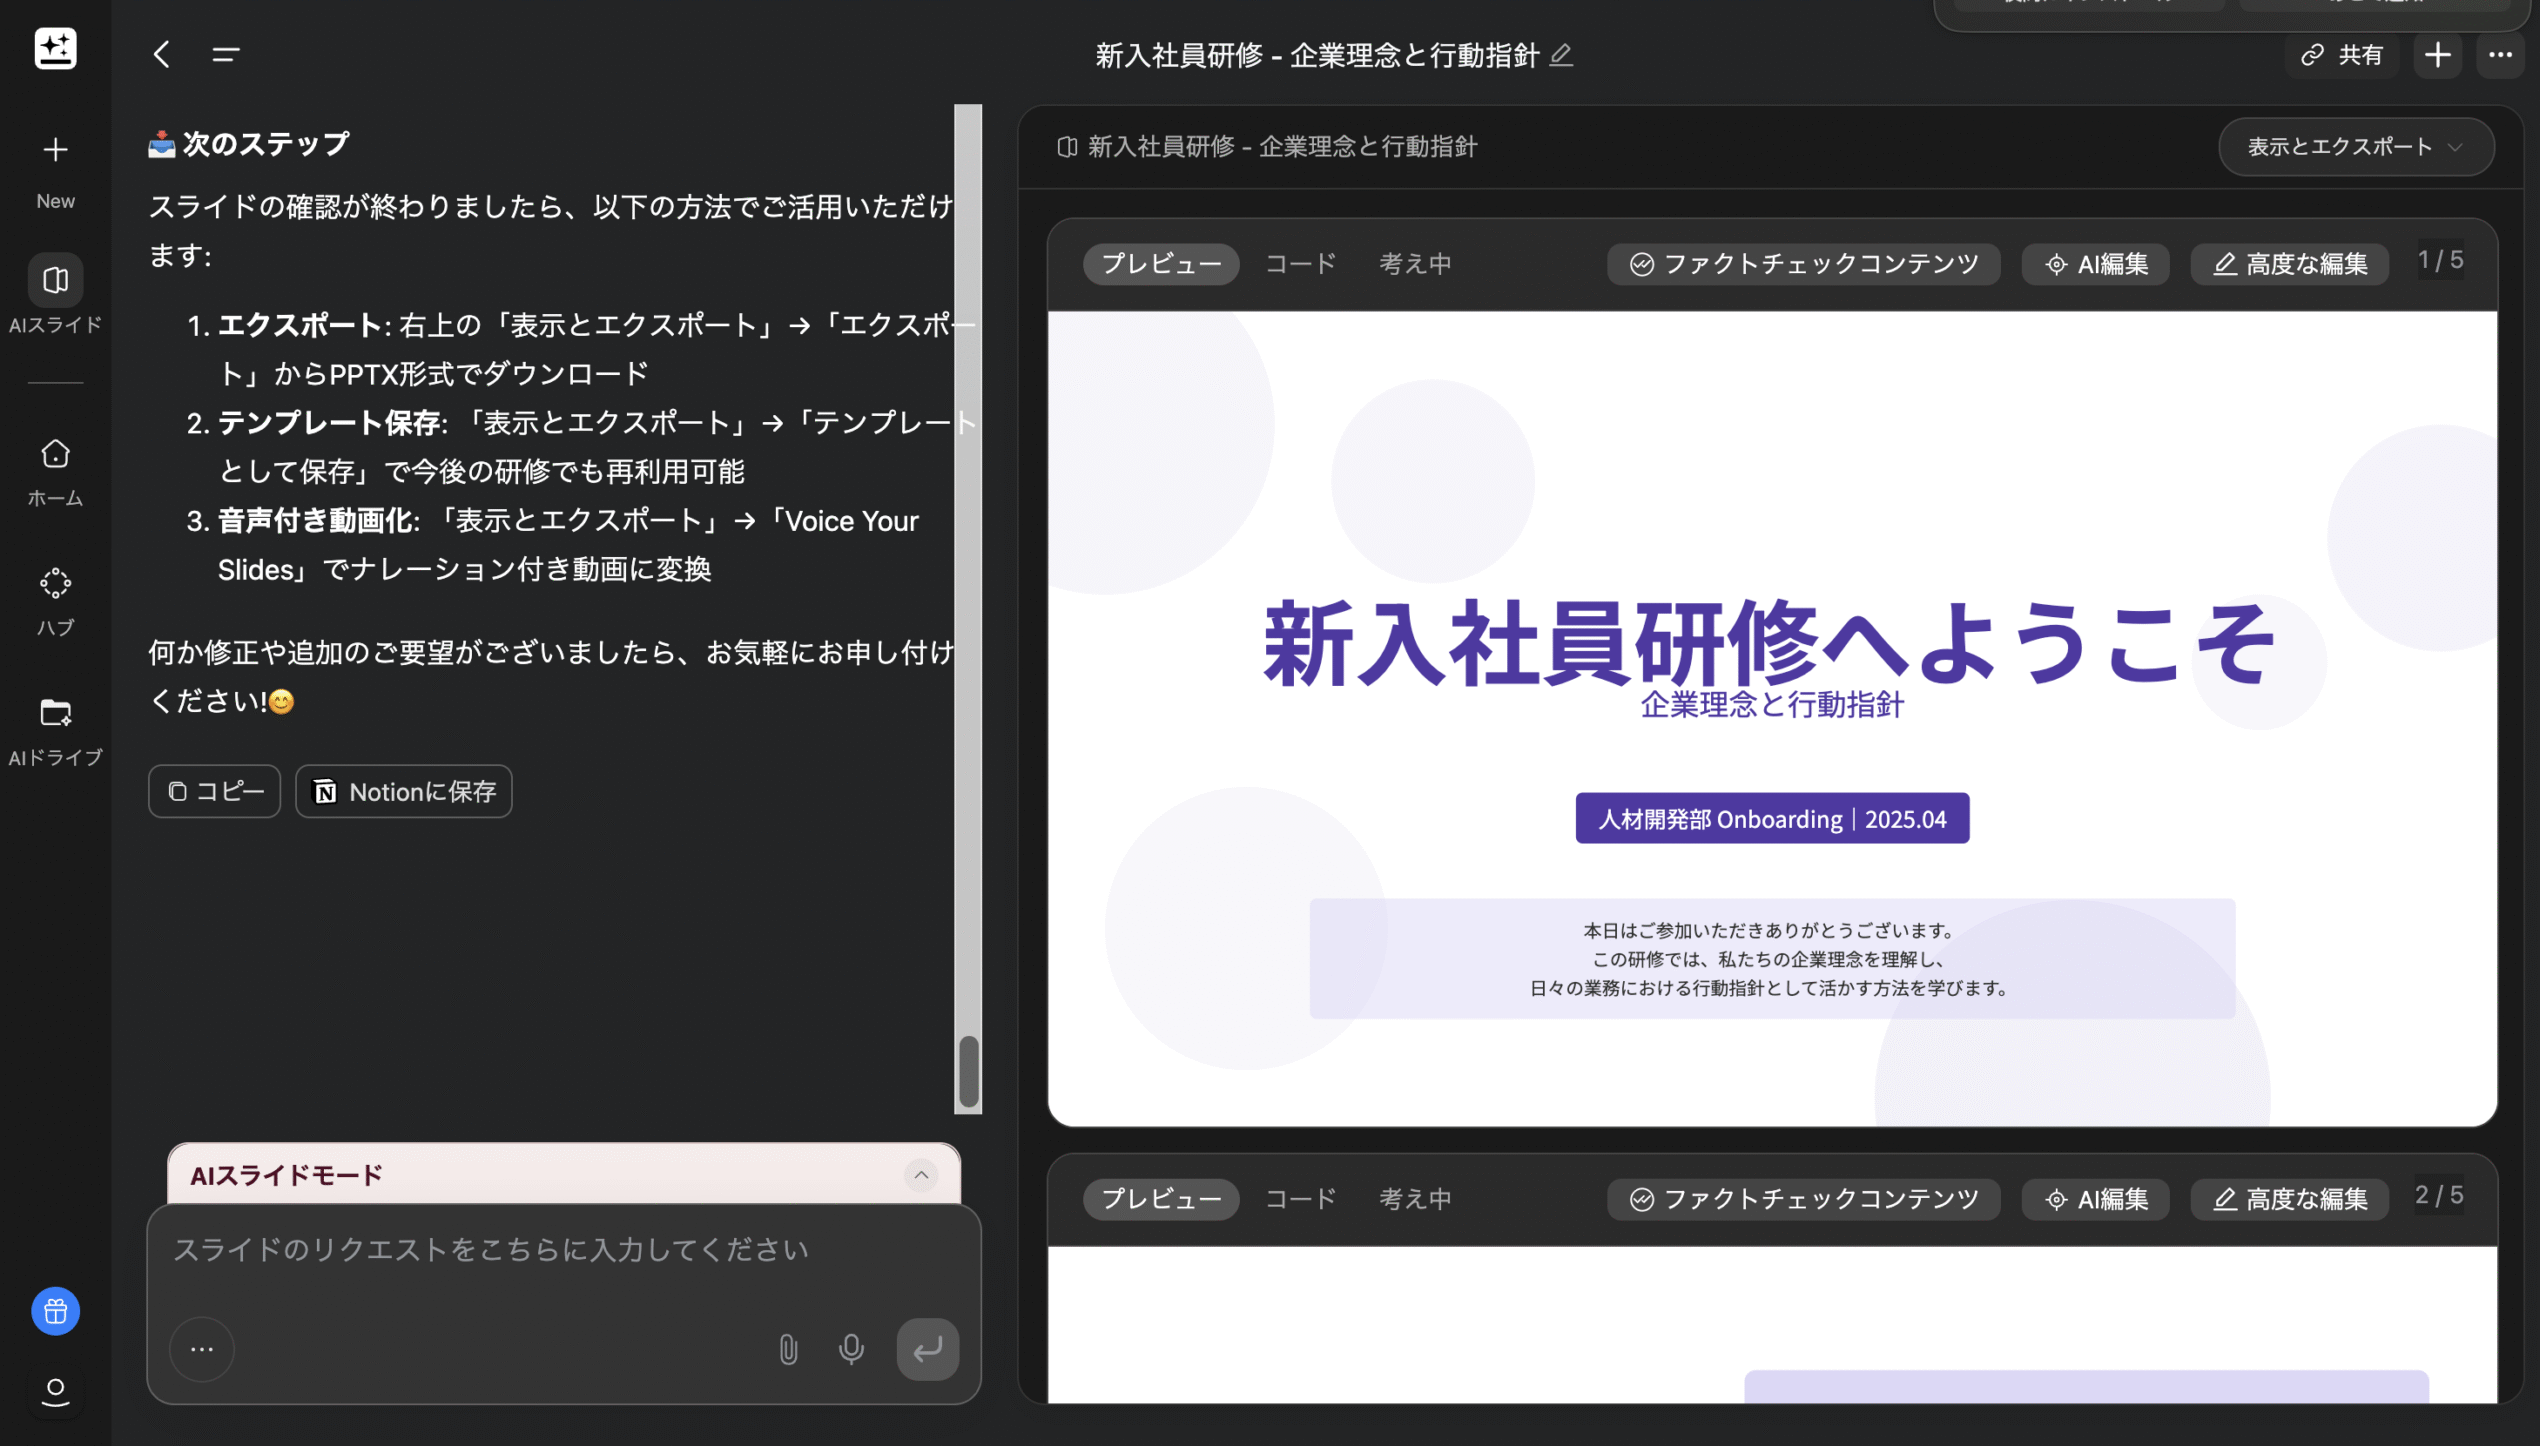This screenshot has height=1446, width=2540.
Task: Click the blue gift icon
Action: coord(55,1311)
